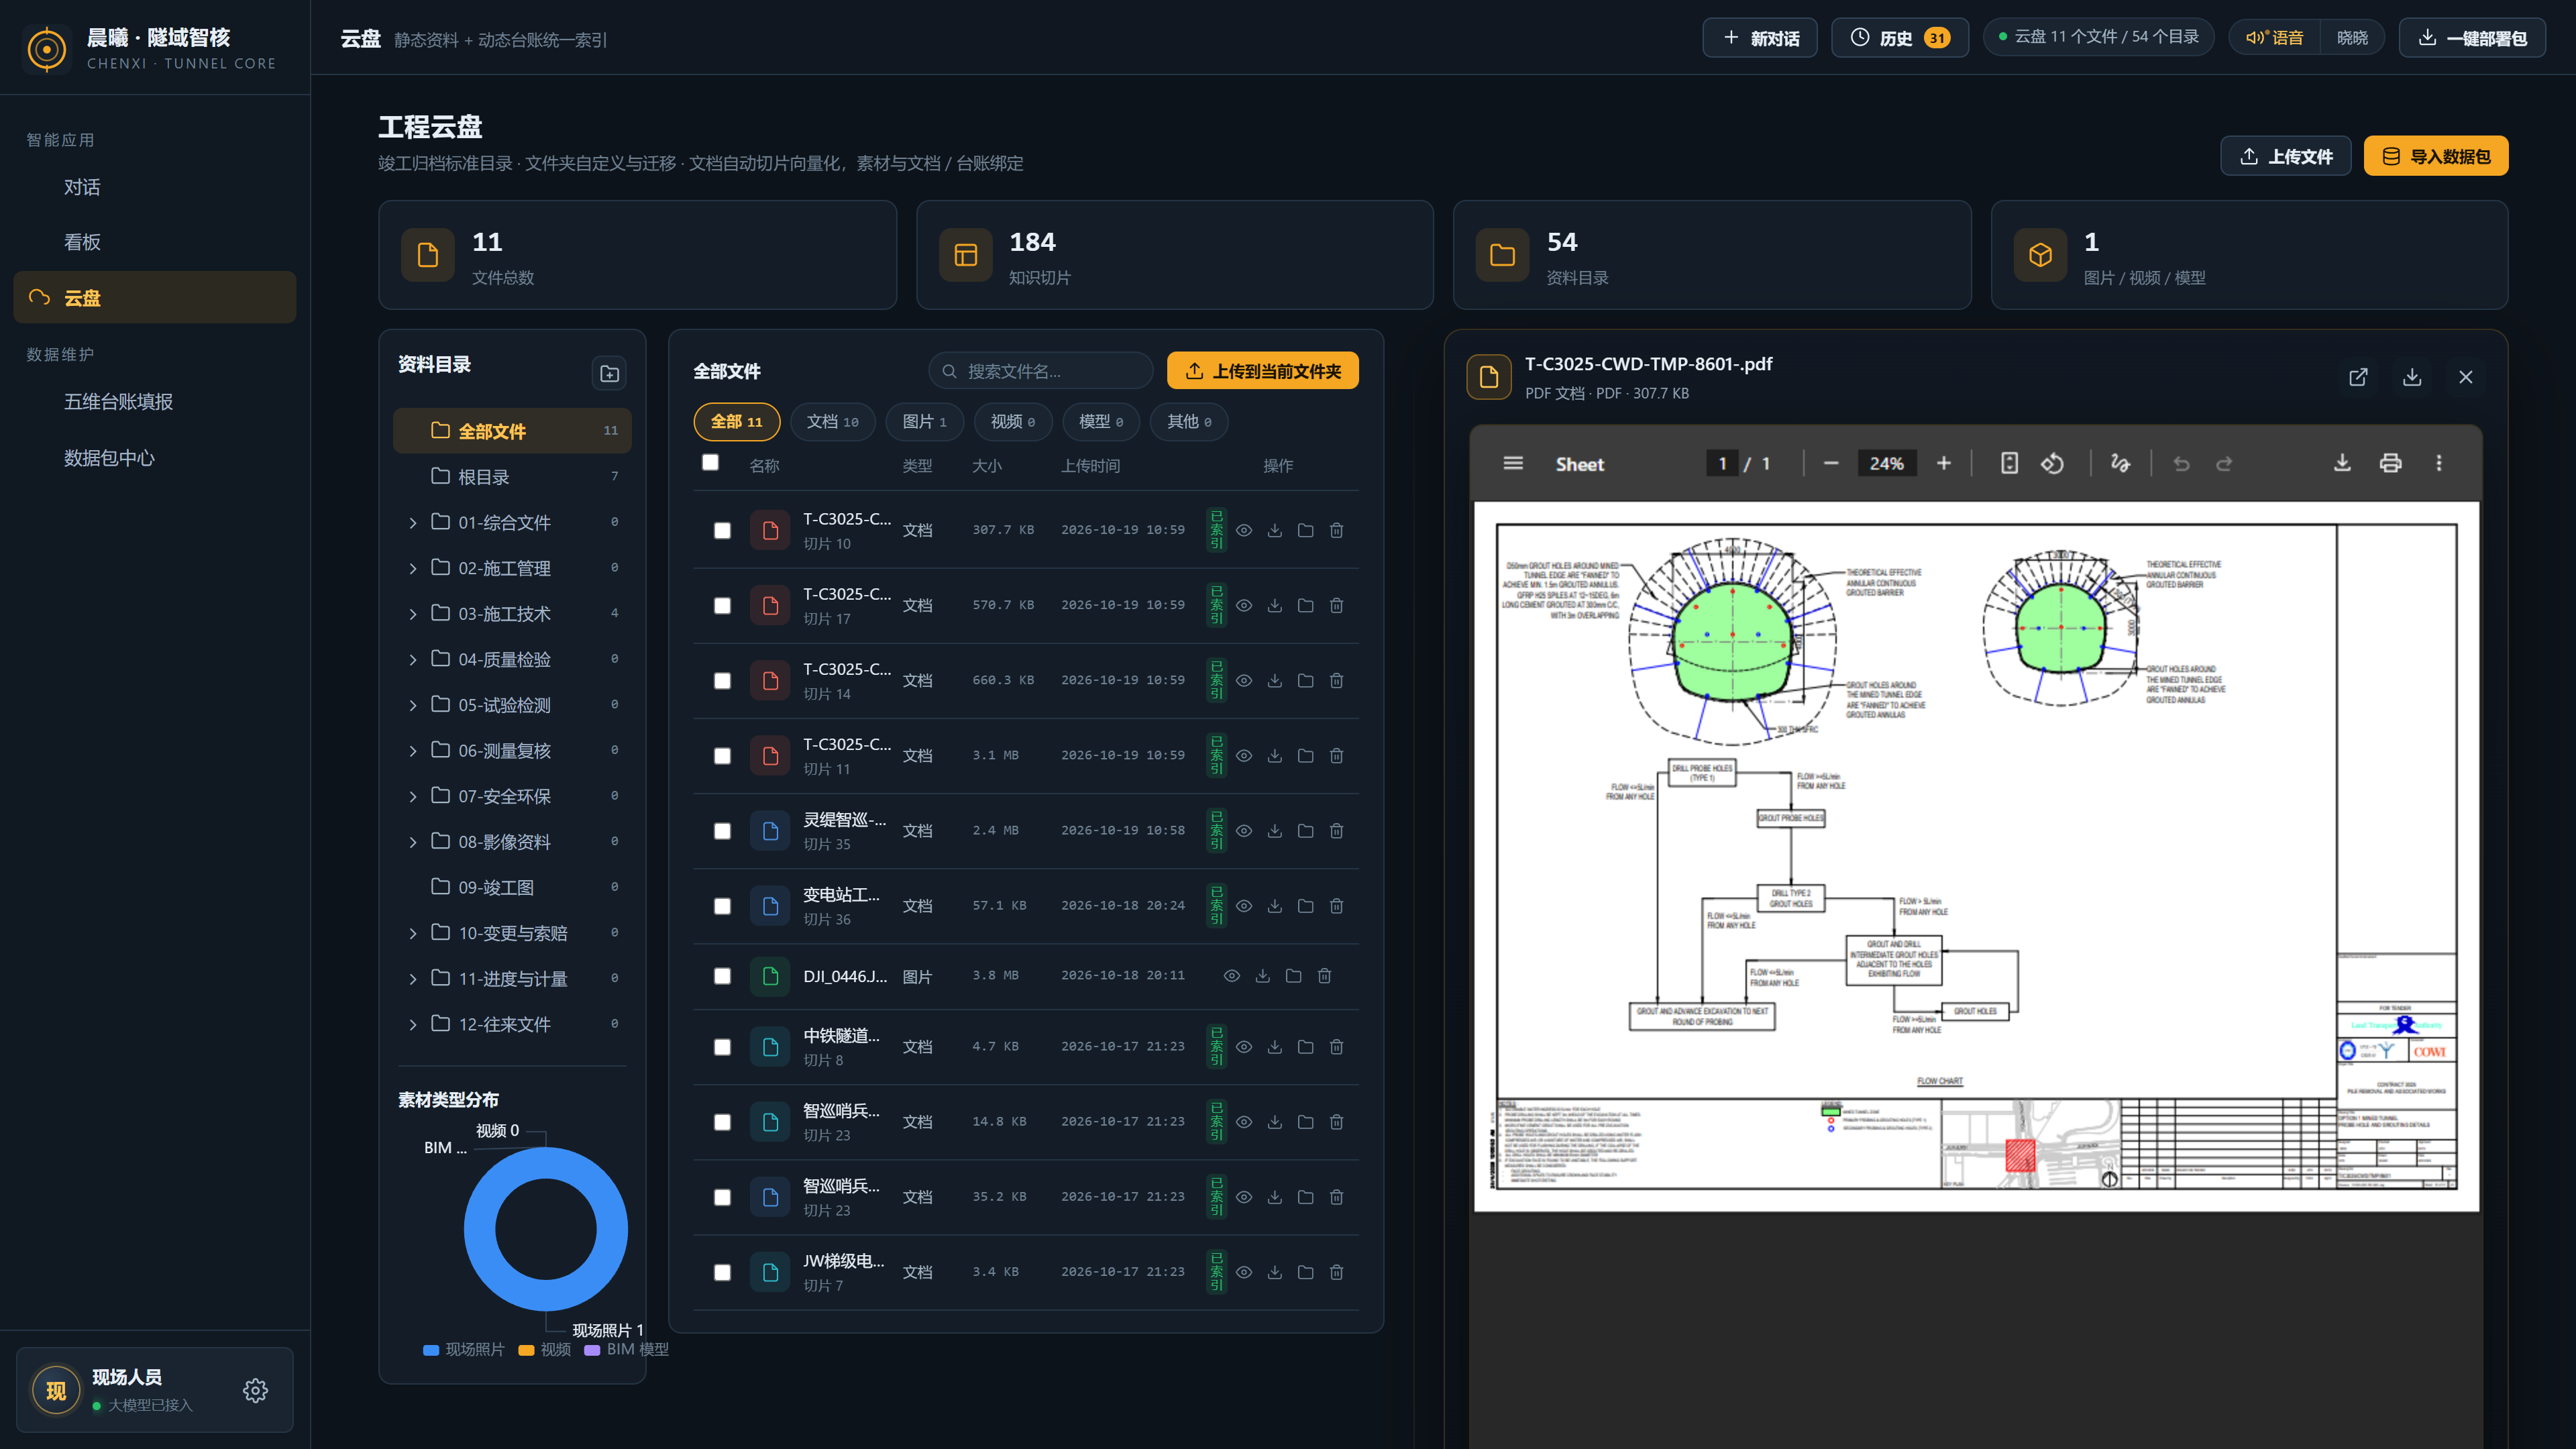2576x1449 pixels.
Task: Start a 新对话 from top bar
Action: tap(1760, 38)
